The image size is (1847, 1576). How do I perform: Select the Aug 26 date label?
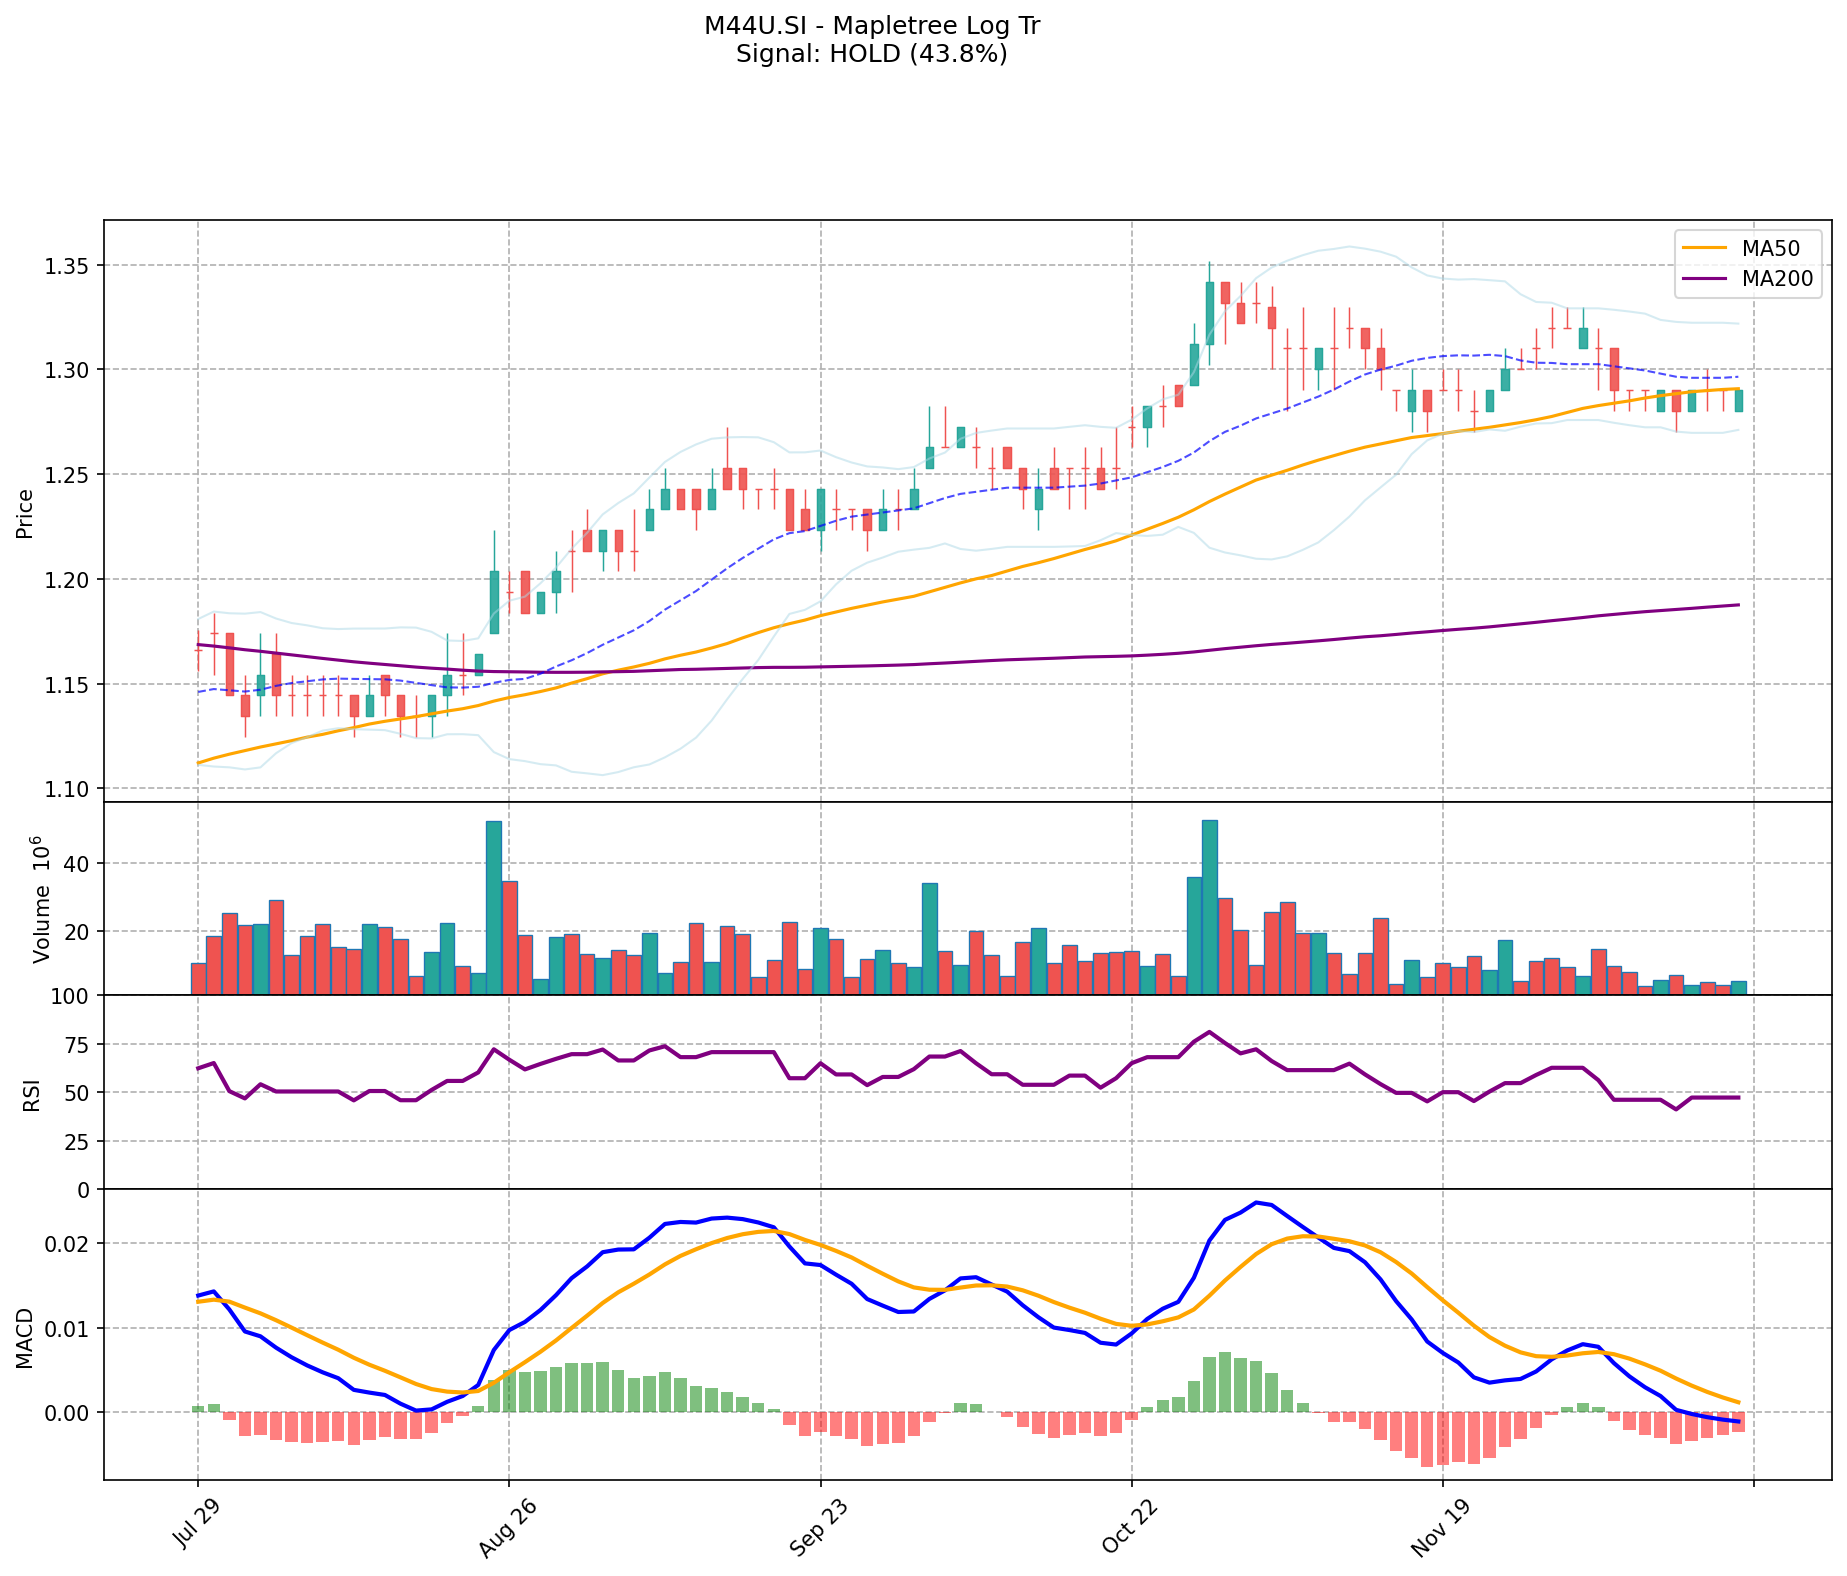coord(506,1528)
